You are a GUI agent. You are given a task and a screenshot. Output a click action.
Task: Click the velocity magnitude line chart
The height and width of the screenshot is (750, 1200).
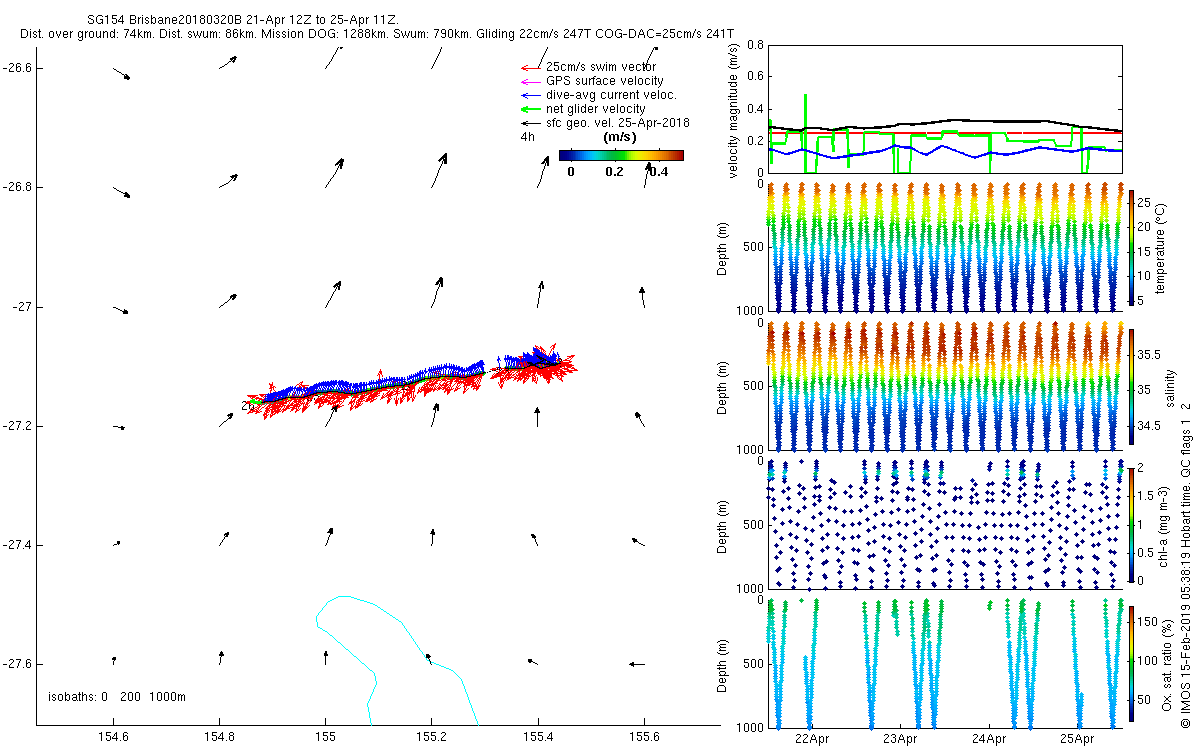point(944,109)
